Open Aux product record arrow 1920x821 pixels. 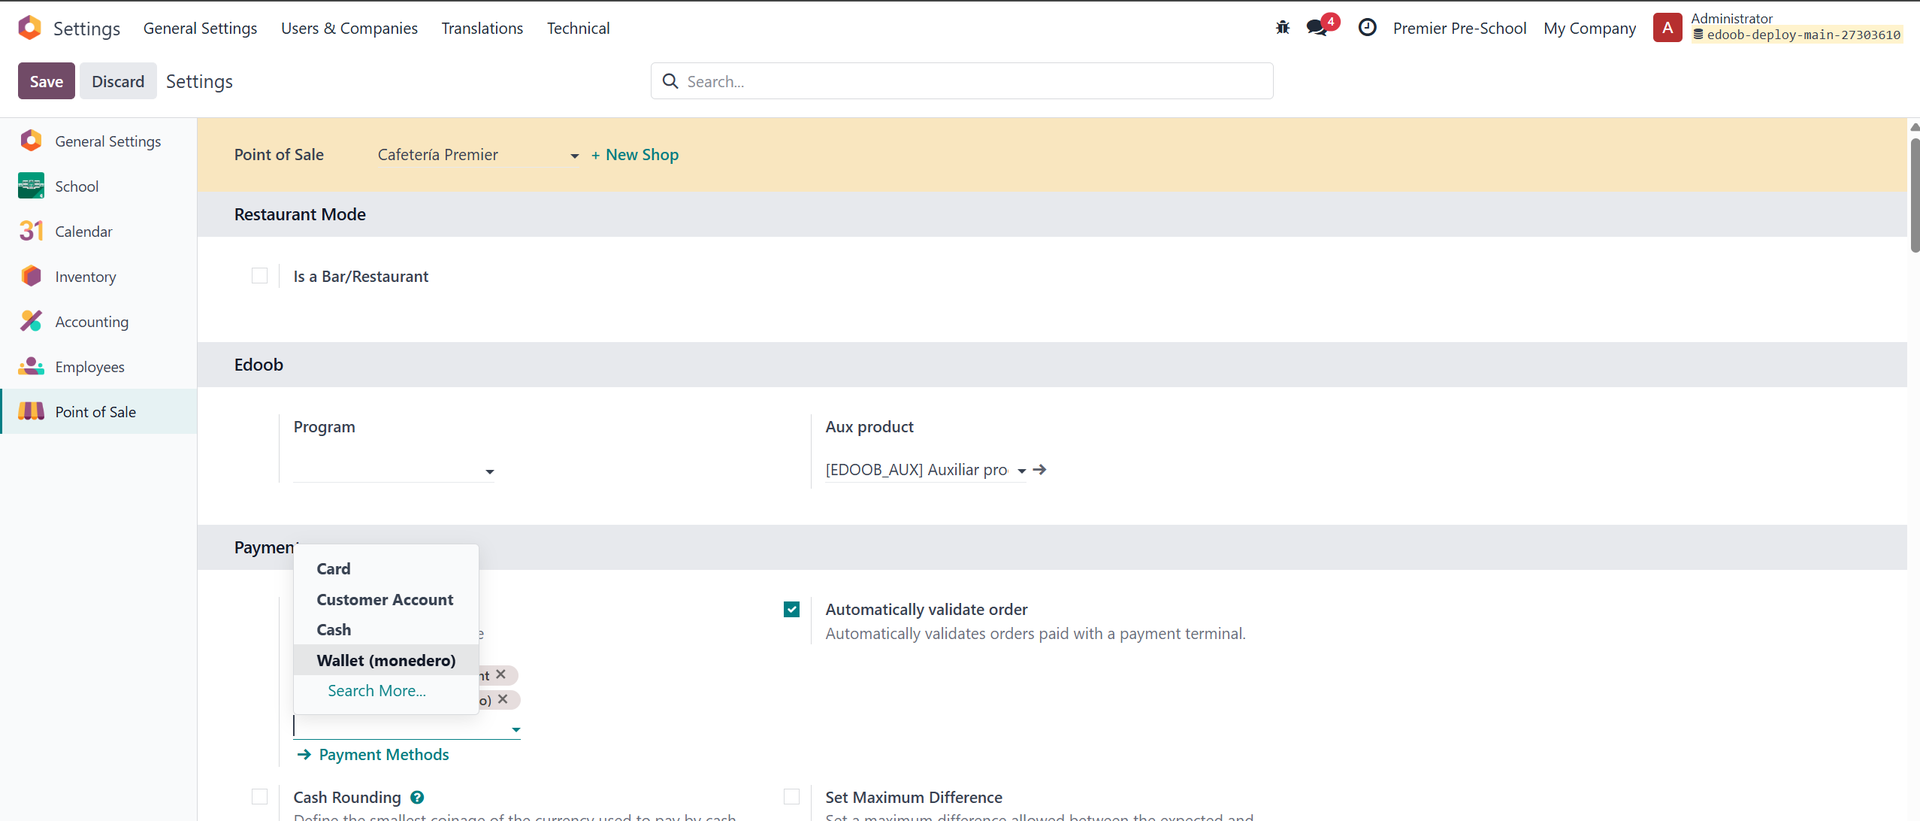coord(1040,470)
